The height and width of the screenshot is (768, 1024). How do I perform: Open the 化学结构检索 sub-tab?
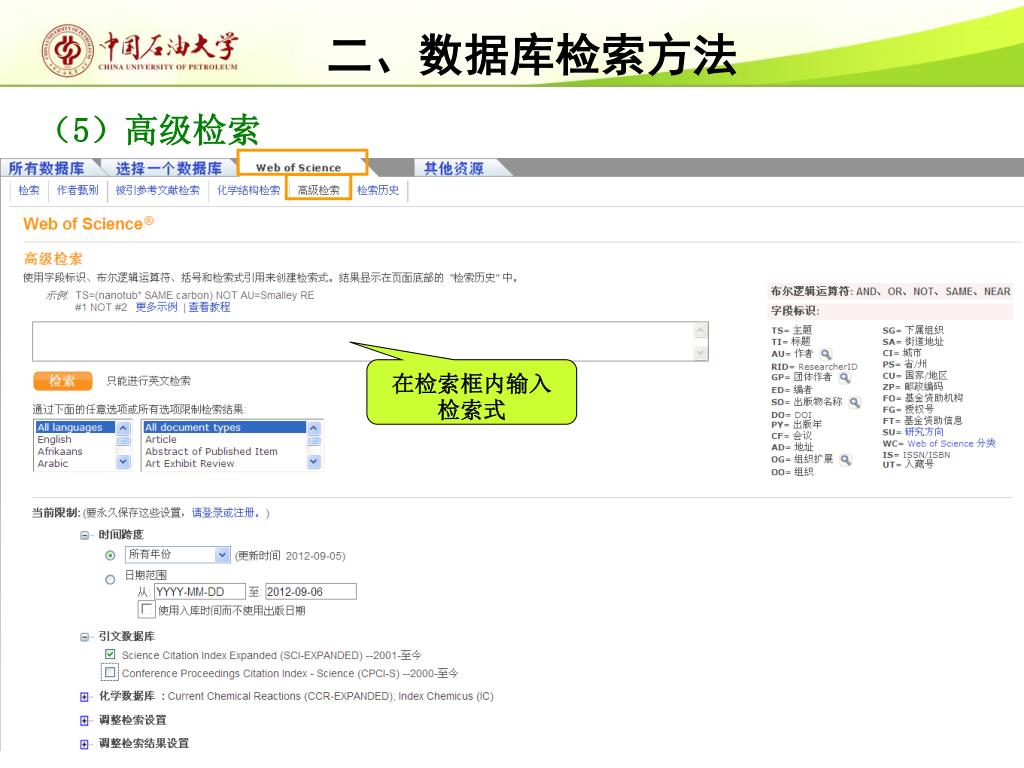click(248, 191)
